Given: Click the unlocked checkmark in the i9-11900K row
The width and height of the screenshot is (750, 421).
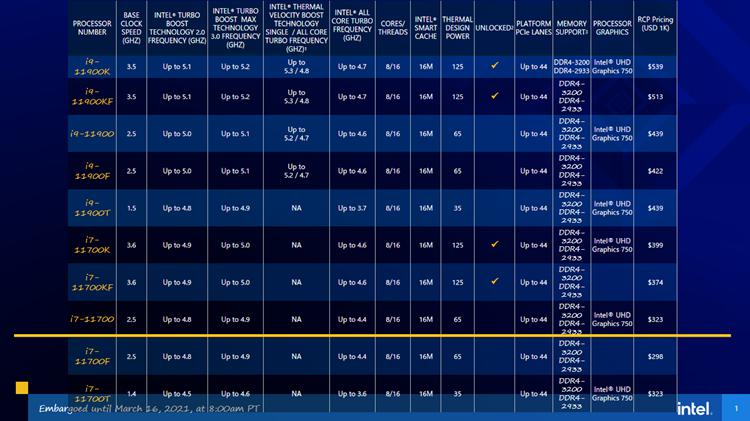Looking at the screenshot, I should 495,65.
